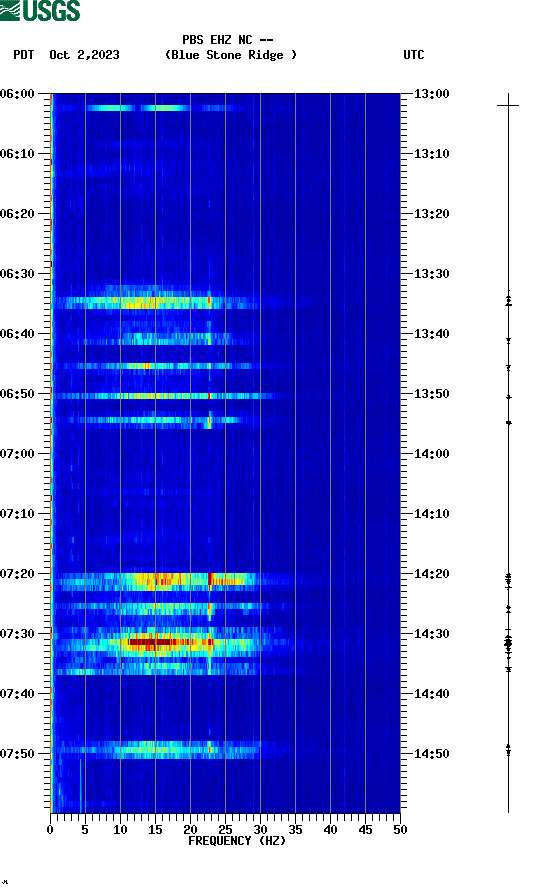Click the 07:10 PDT time label

pos(17,513)
